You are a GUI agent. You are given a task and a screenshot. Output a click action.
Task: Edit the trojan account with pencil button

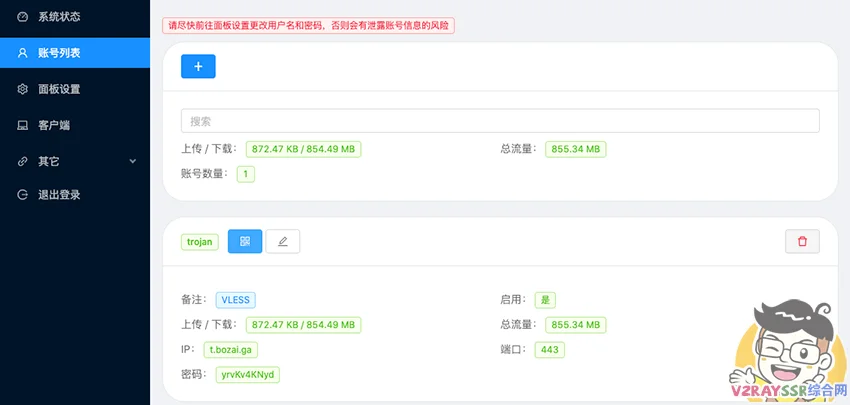point(282,241)
